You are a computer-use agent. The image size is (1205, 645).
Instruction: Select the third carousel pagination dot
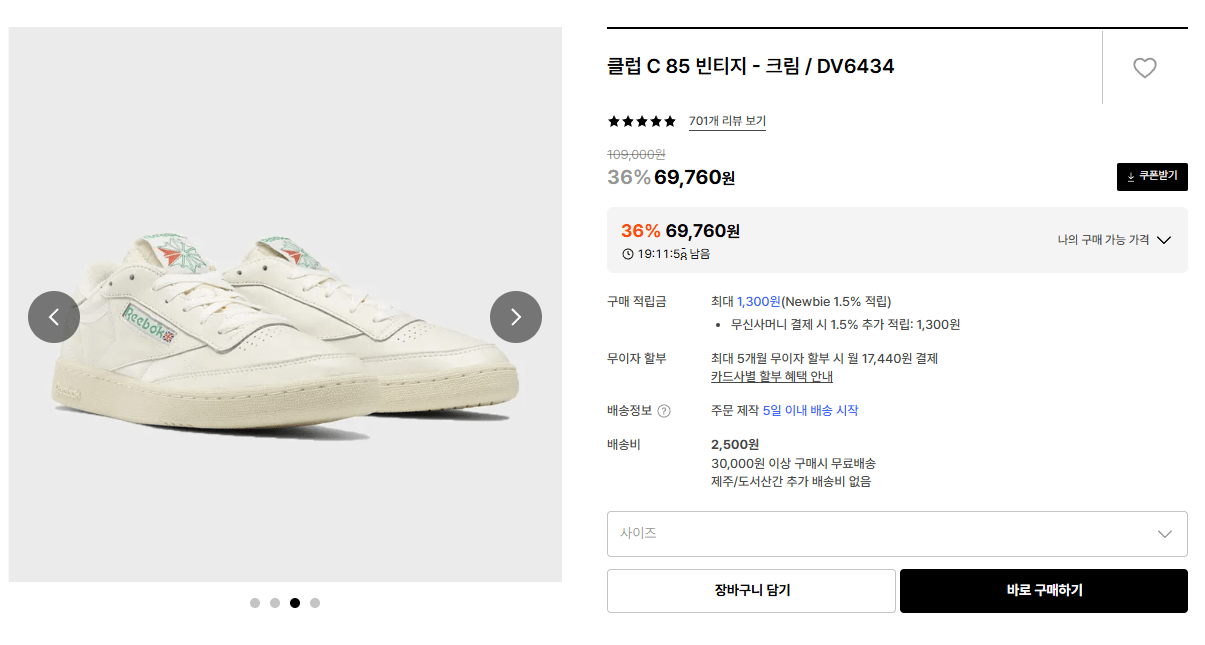(294, 603)
